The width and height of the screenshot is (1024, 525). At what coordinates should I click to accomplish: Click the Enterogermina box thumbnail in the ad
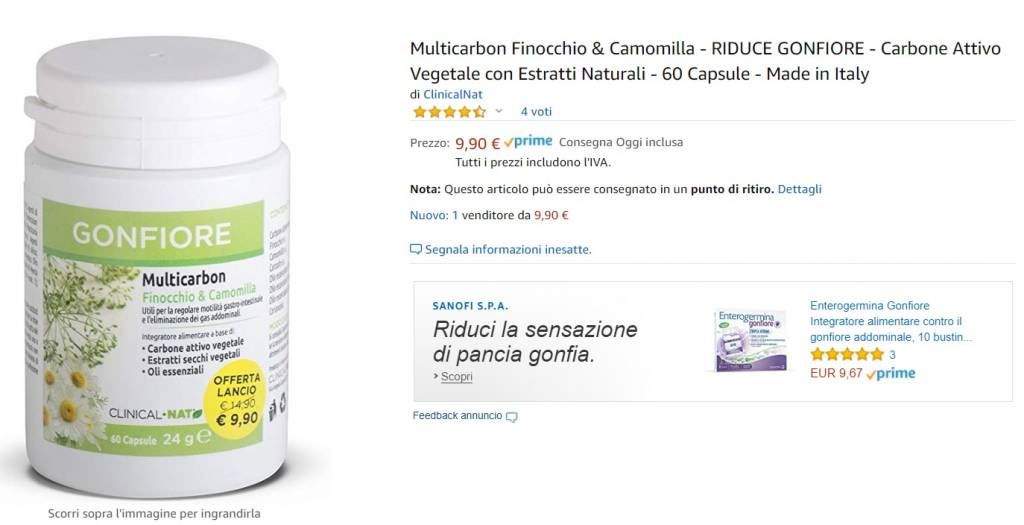tap(751, 340)
